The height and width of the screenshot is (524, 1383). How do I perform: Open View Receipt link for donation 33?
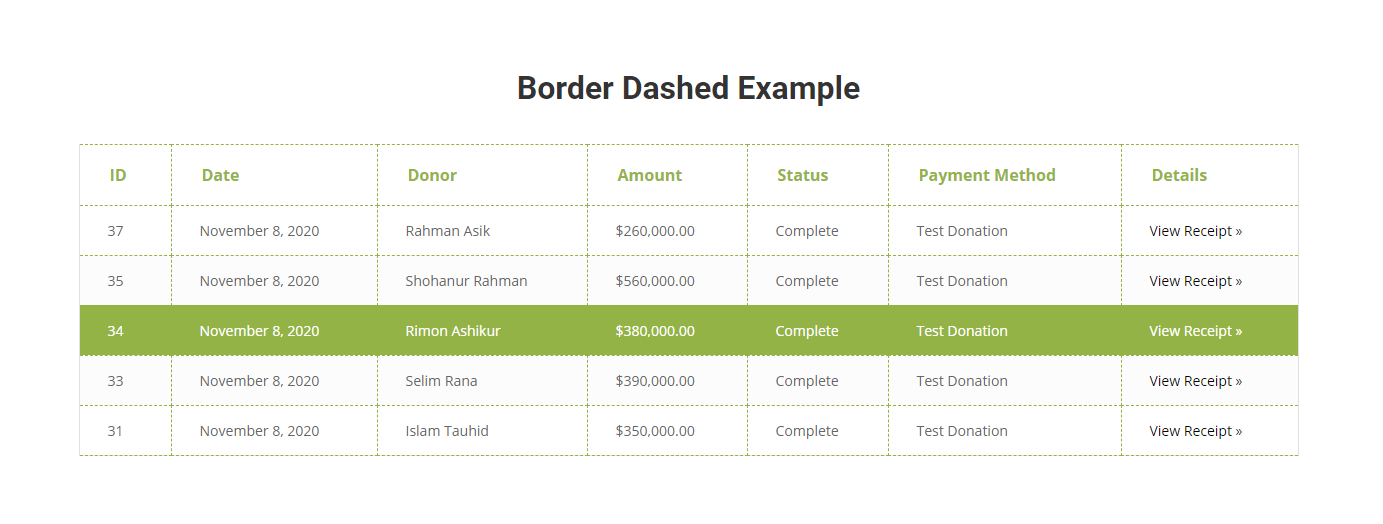(x=1195, y=381)
